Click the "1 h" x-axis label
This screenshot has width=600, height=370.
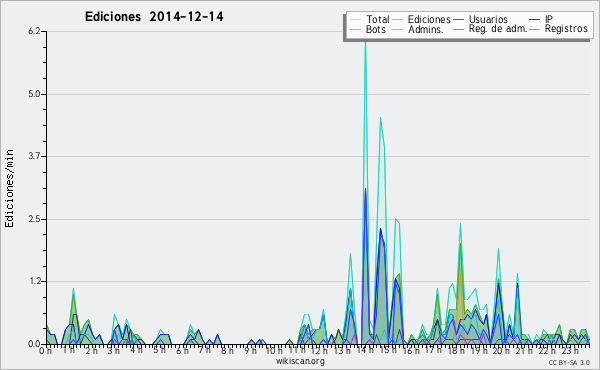(69, 350)
